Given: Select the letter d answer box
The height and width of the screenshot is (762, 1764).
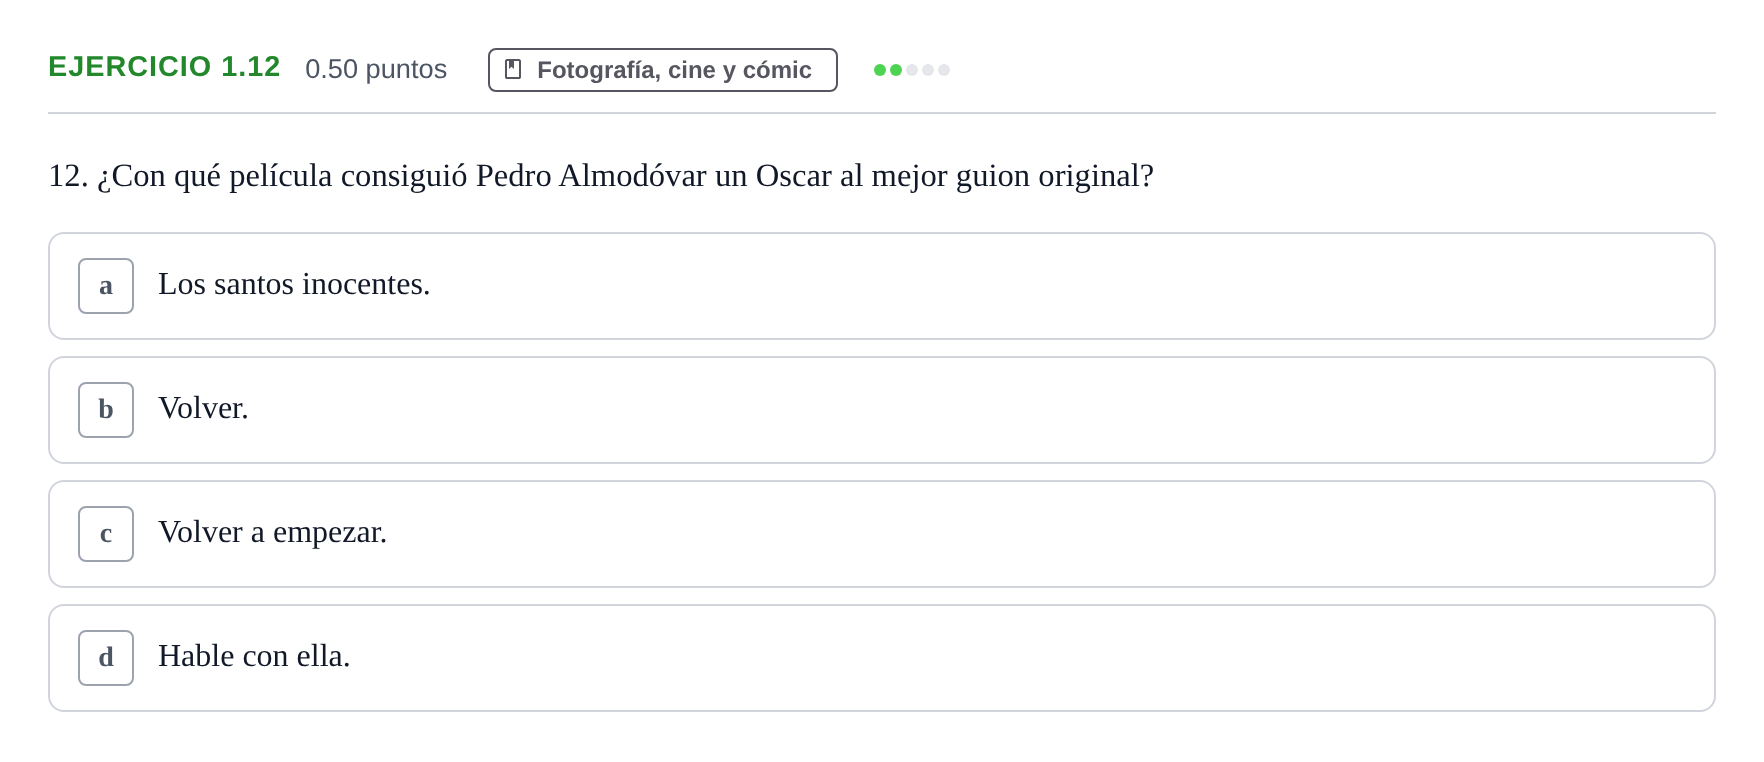Looking at the screenshot, I should click(x=106, y=658).
